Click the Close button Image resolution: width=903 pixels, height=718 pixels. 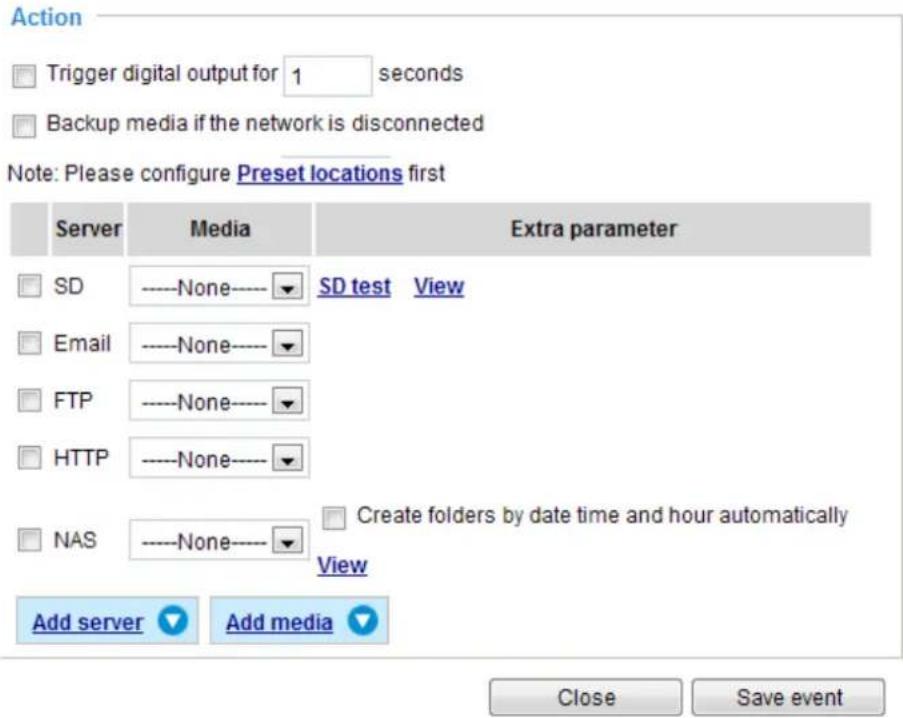586,697
